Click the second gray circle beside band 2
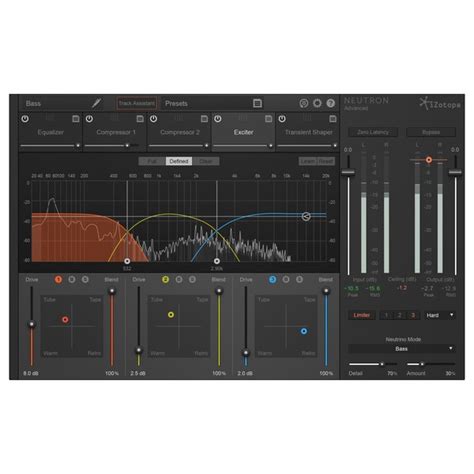This screenshot has height=474, width=474. [192, 279]
